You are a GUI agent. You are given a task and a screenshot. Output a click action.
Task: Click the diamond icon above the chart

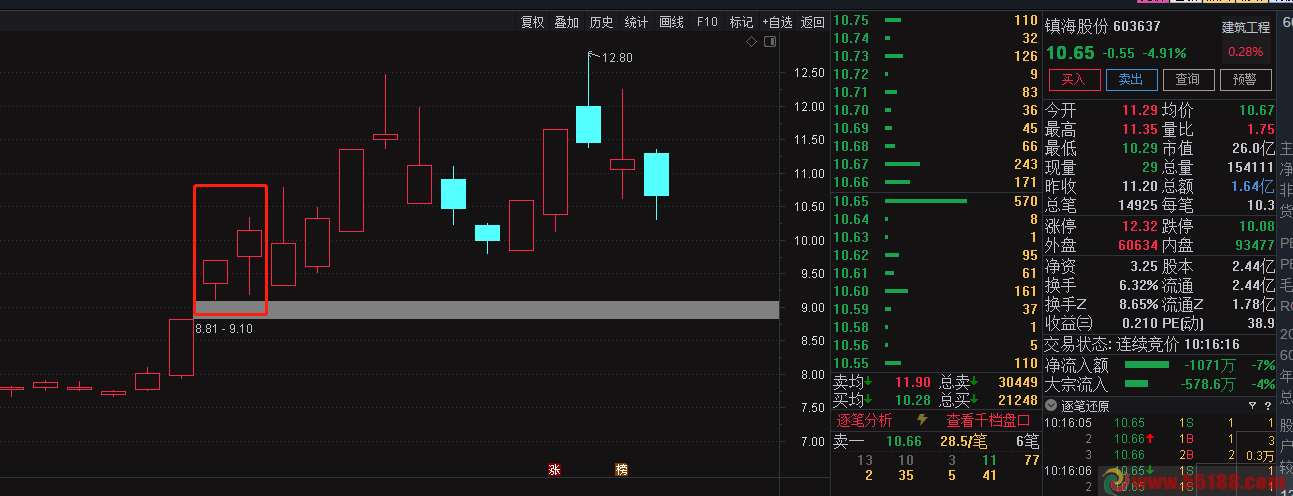(x=752, y=42)
